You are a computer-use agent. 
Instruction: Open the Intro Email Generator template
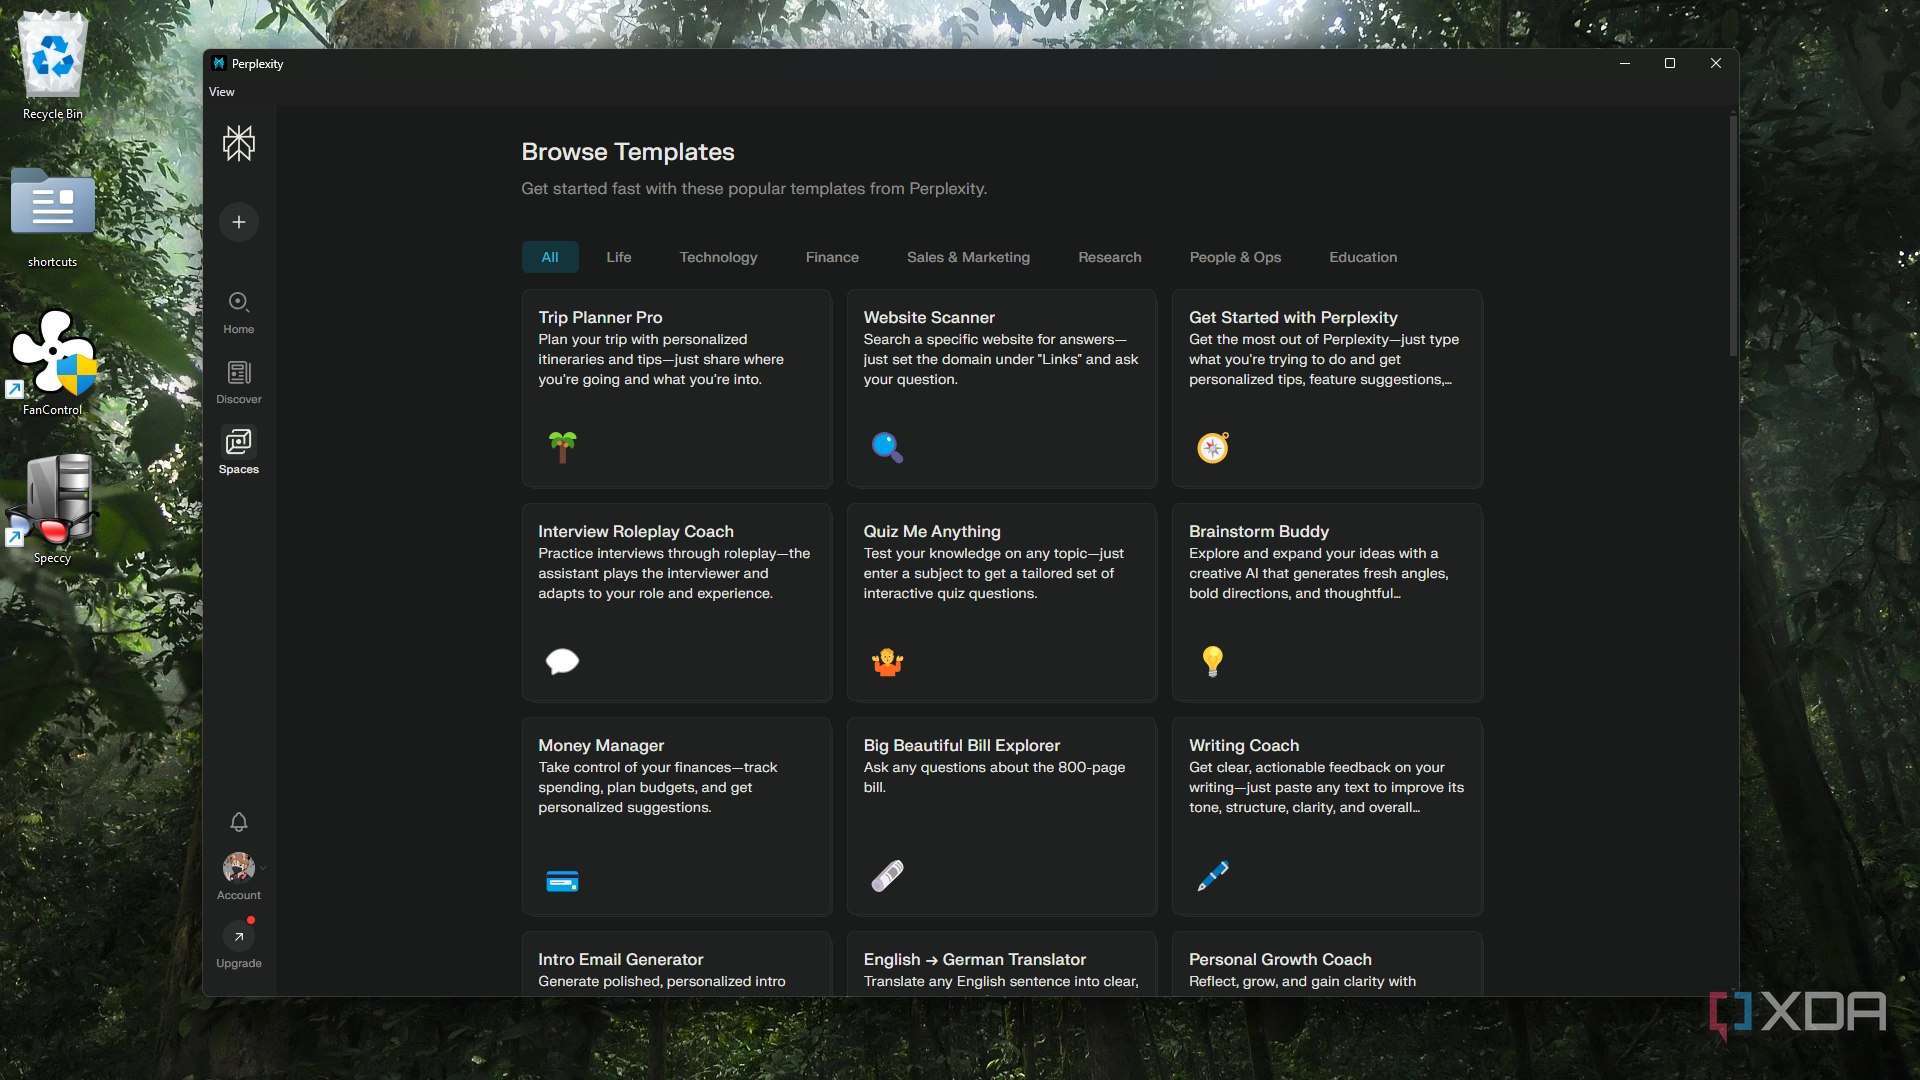[x=677, y=963]
